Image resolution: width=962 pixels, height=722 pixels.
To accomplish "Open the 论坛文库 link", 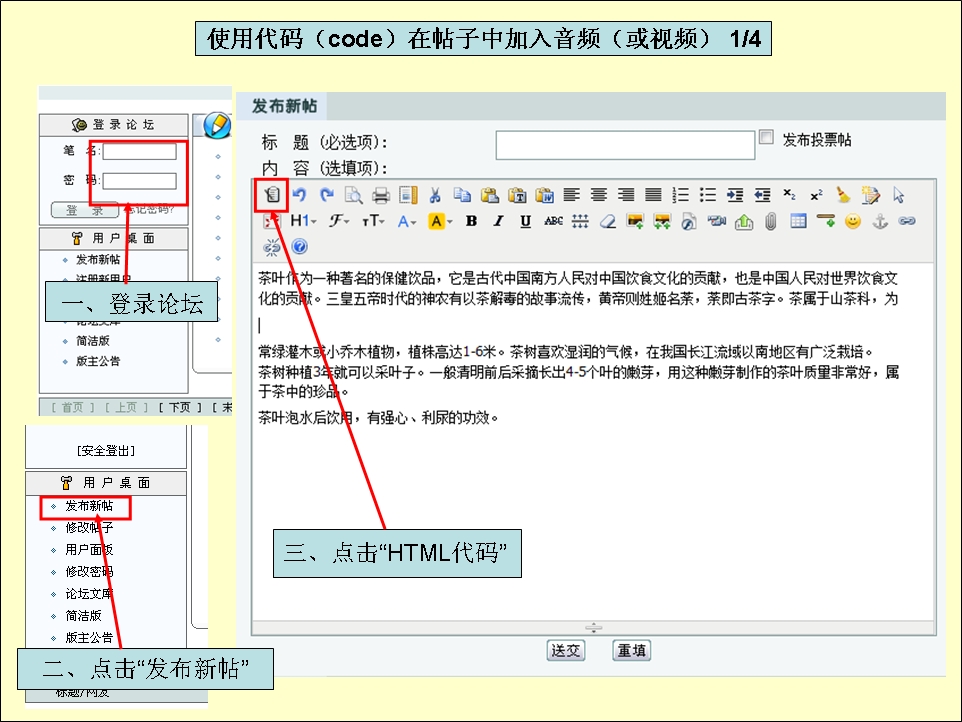I will click(90, 594).
